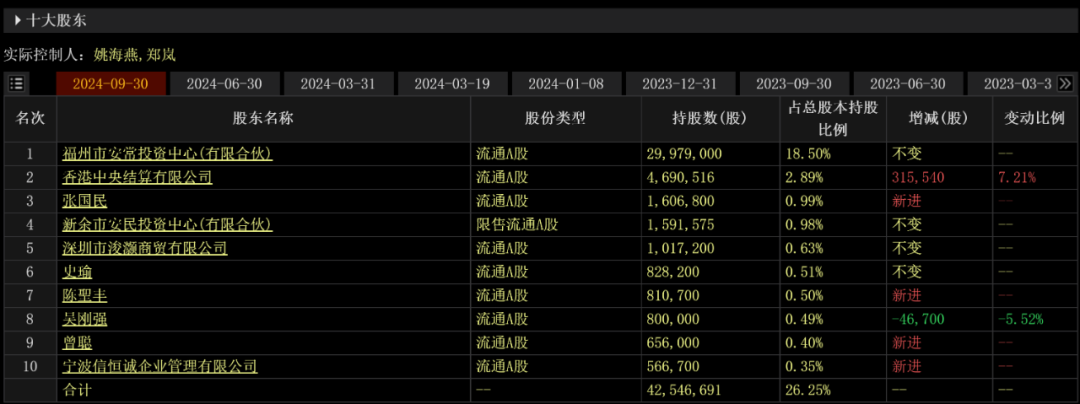Collapse the 十大股东 section triangle

17,21
